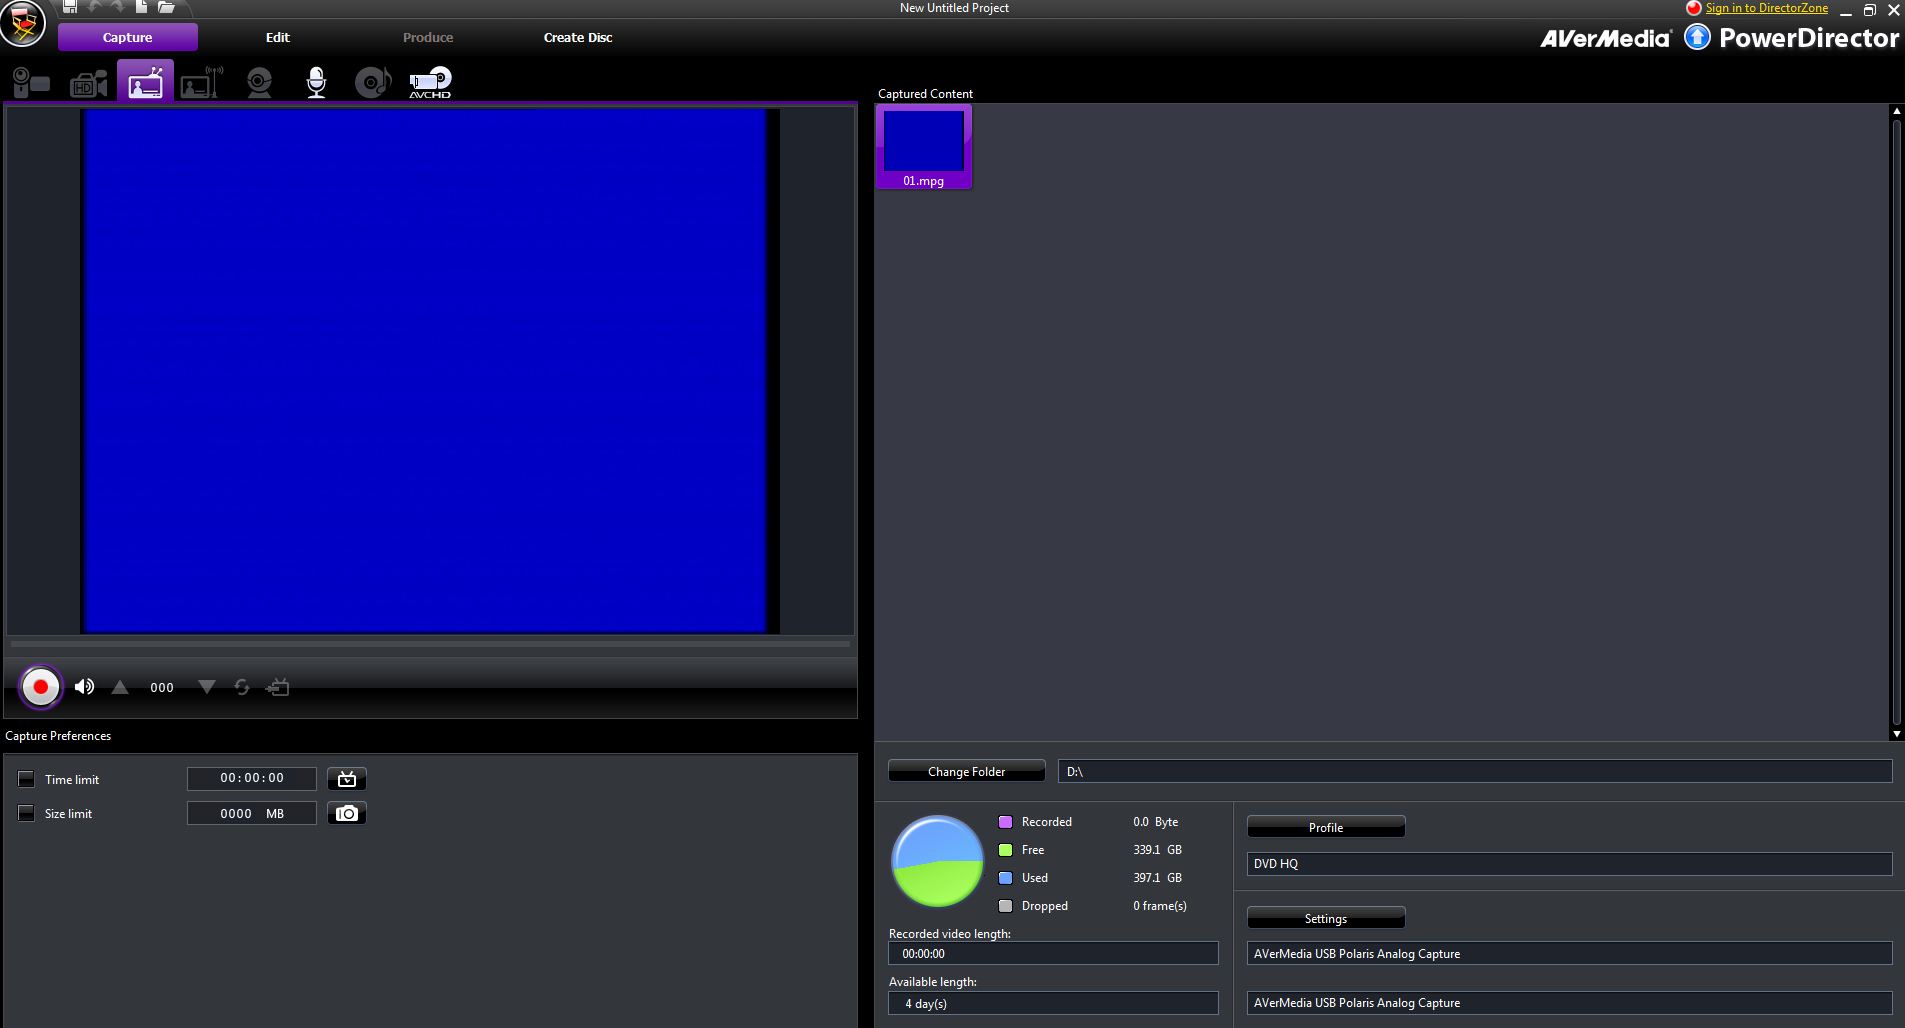Click the 0 frame(s) dropped value
This screenshot has width=1905, height=1028.
click(1160, 906)
